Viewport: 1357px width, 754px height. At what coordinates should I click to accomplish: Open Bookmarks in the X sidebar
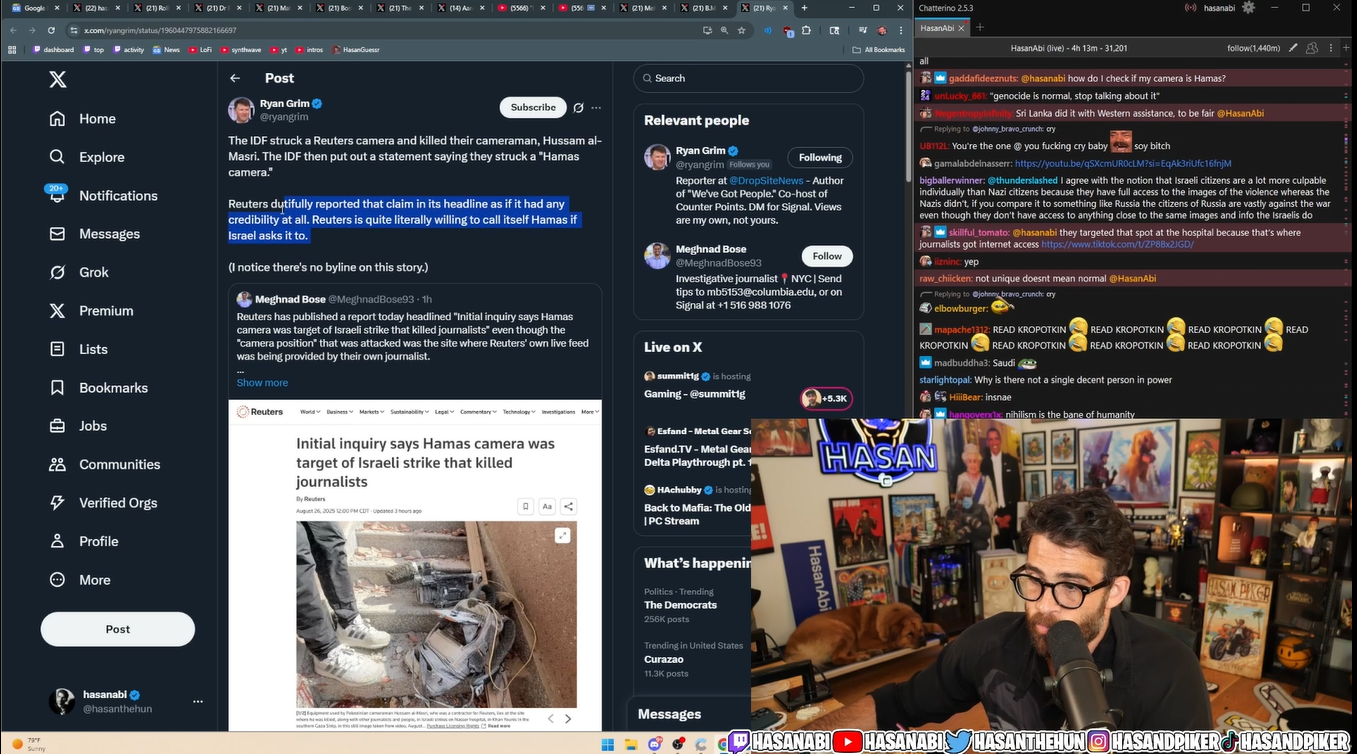click(98, 388)
